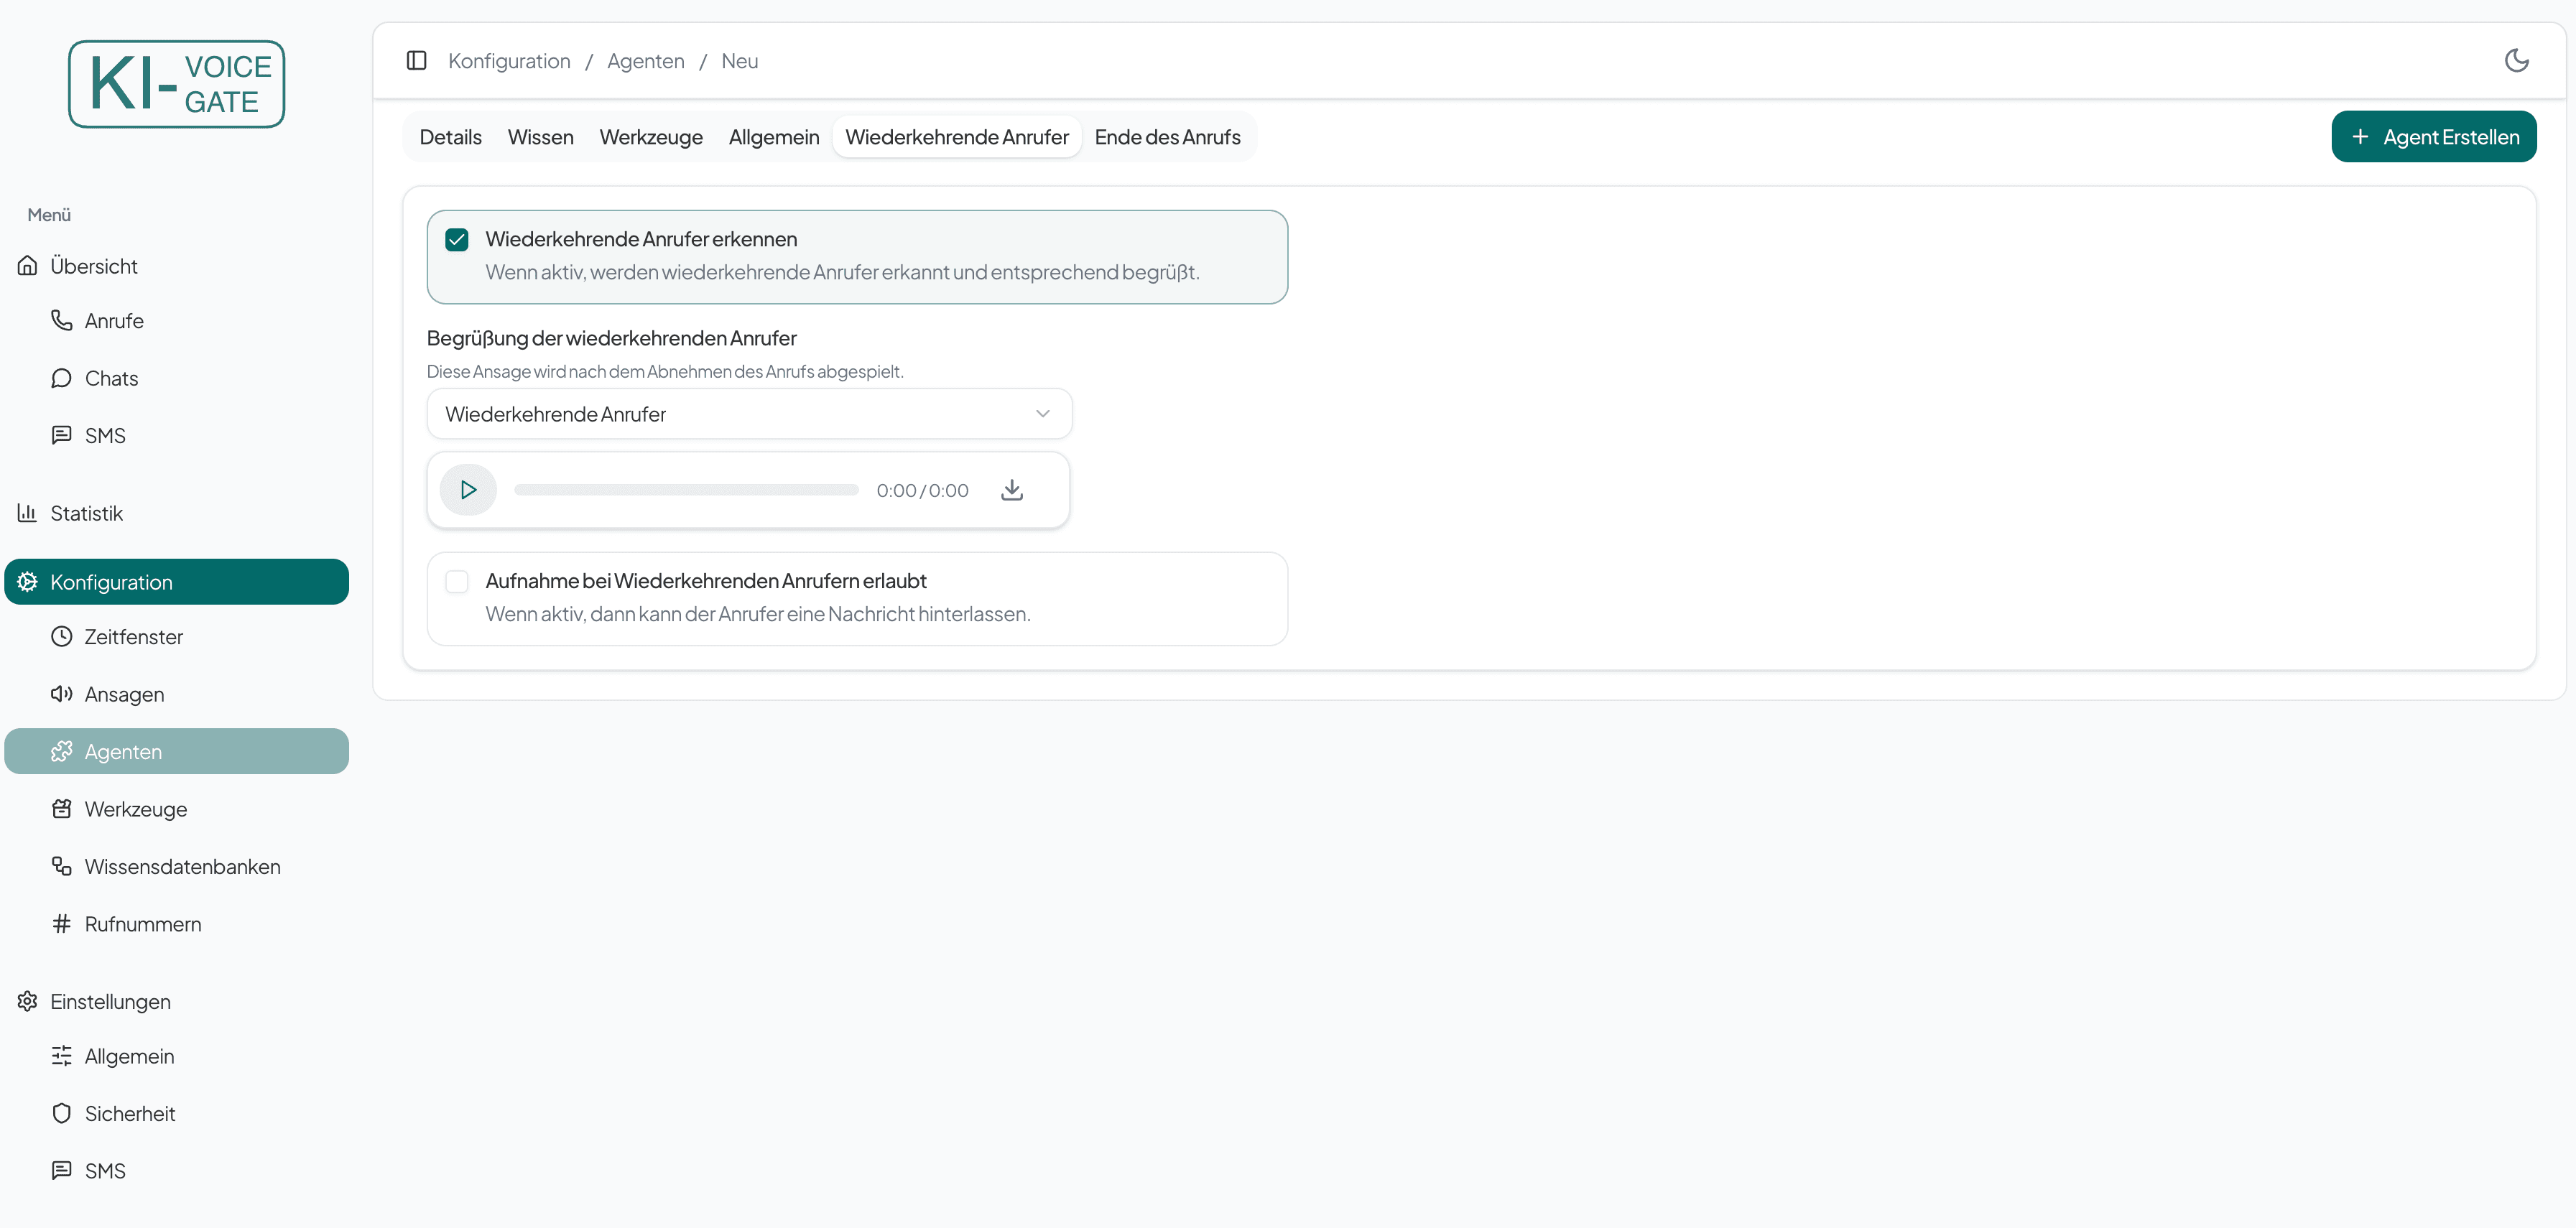Click the audio download icon
The image size is (2576, 1228).
click(1011, 490)
